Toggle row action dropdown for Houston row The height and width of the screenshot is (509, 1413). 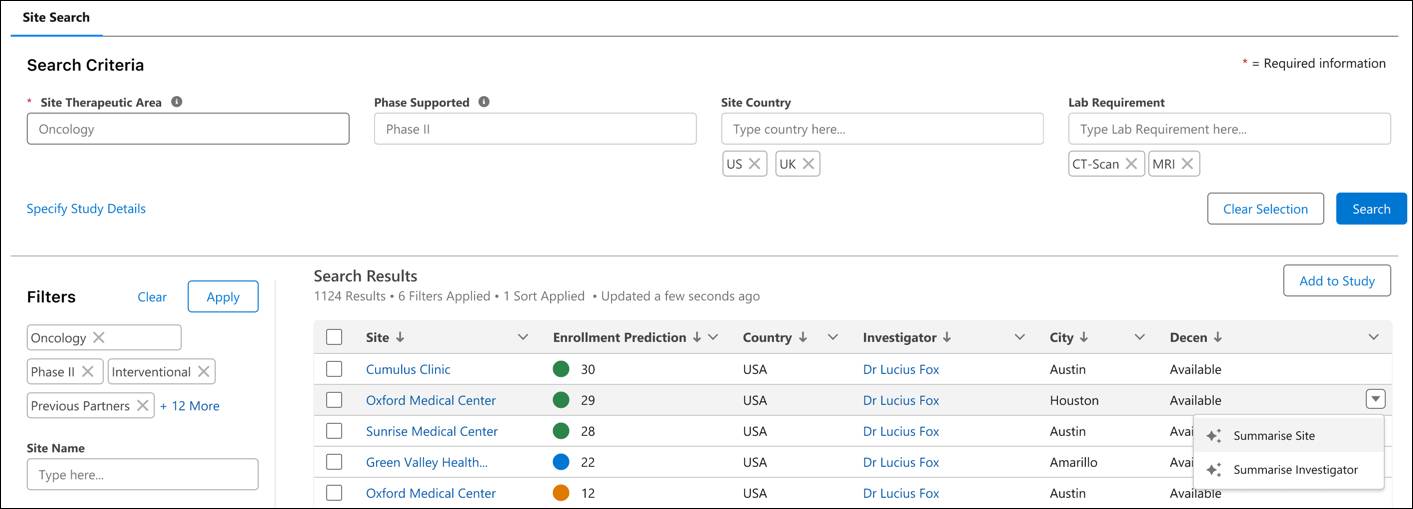coord(1376,399)
